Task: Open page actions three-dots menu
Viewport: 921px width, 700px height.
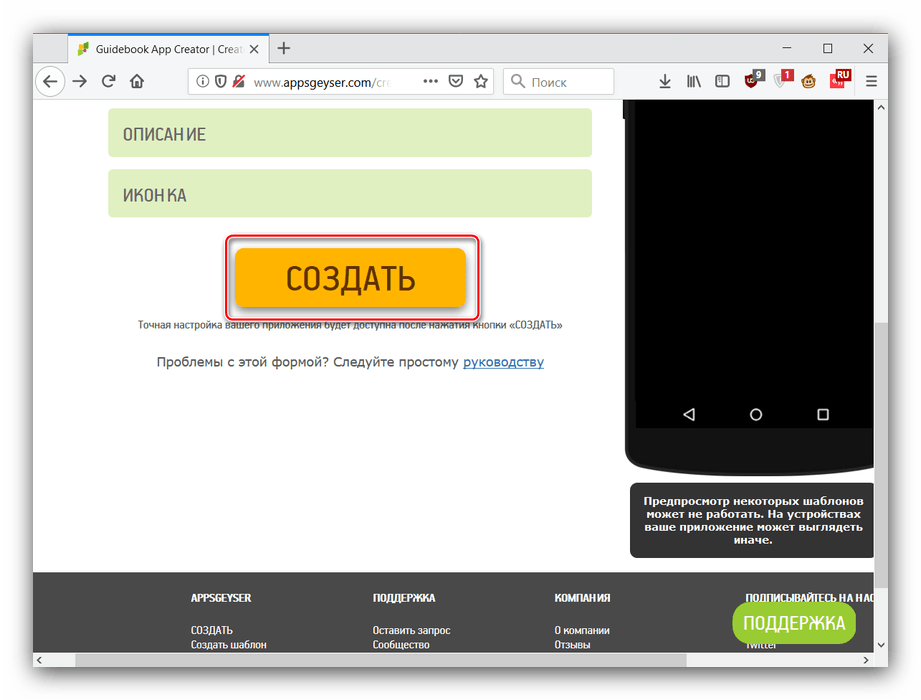Action: [x=431, y=81]
